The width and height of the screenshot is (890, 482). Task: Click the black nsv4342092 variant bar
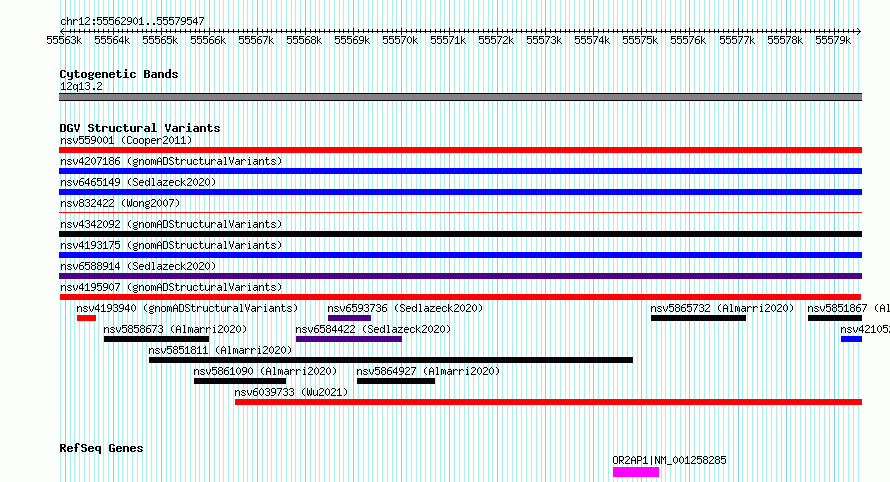[x=460, y=234]
